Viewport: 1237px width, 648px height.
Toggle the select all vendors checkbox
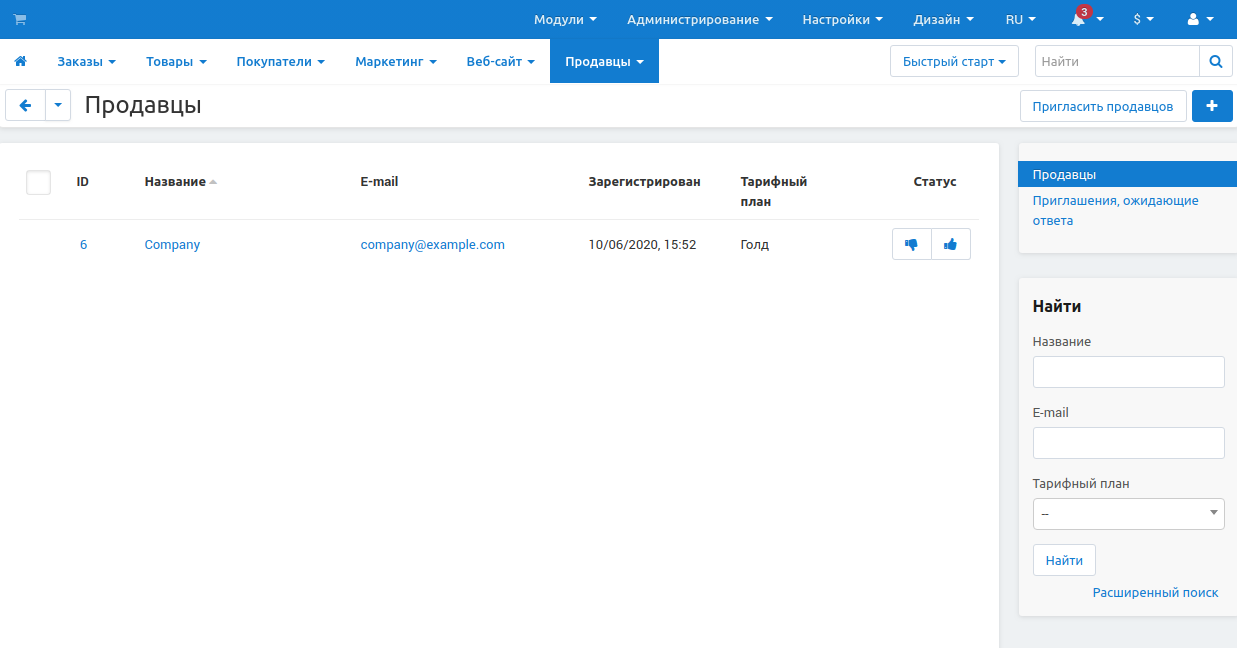38,182
